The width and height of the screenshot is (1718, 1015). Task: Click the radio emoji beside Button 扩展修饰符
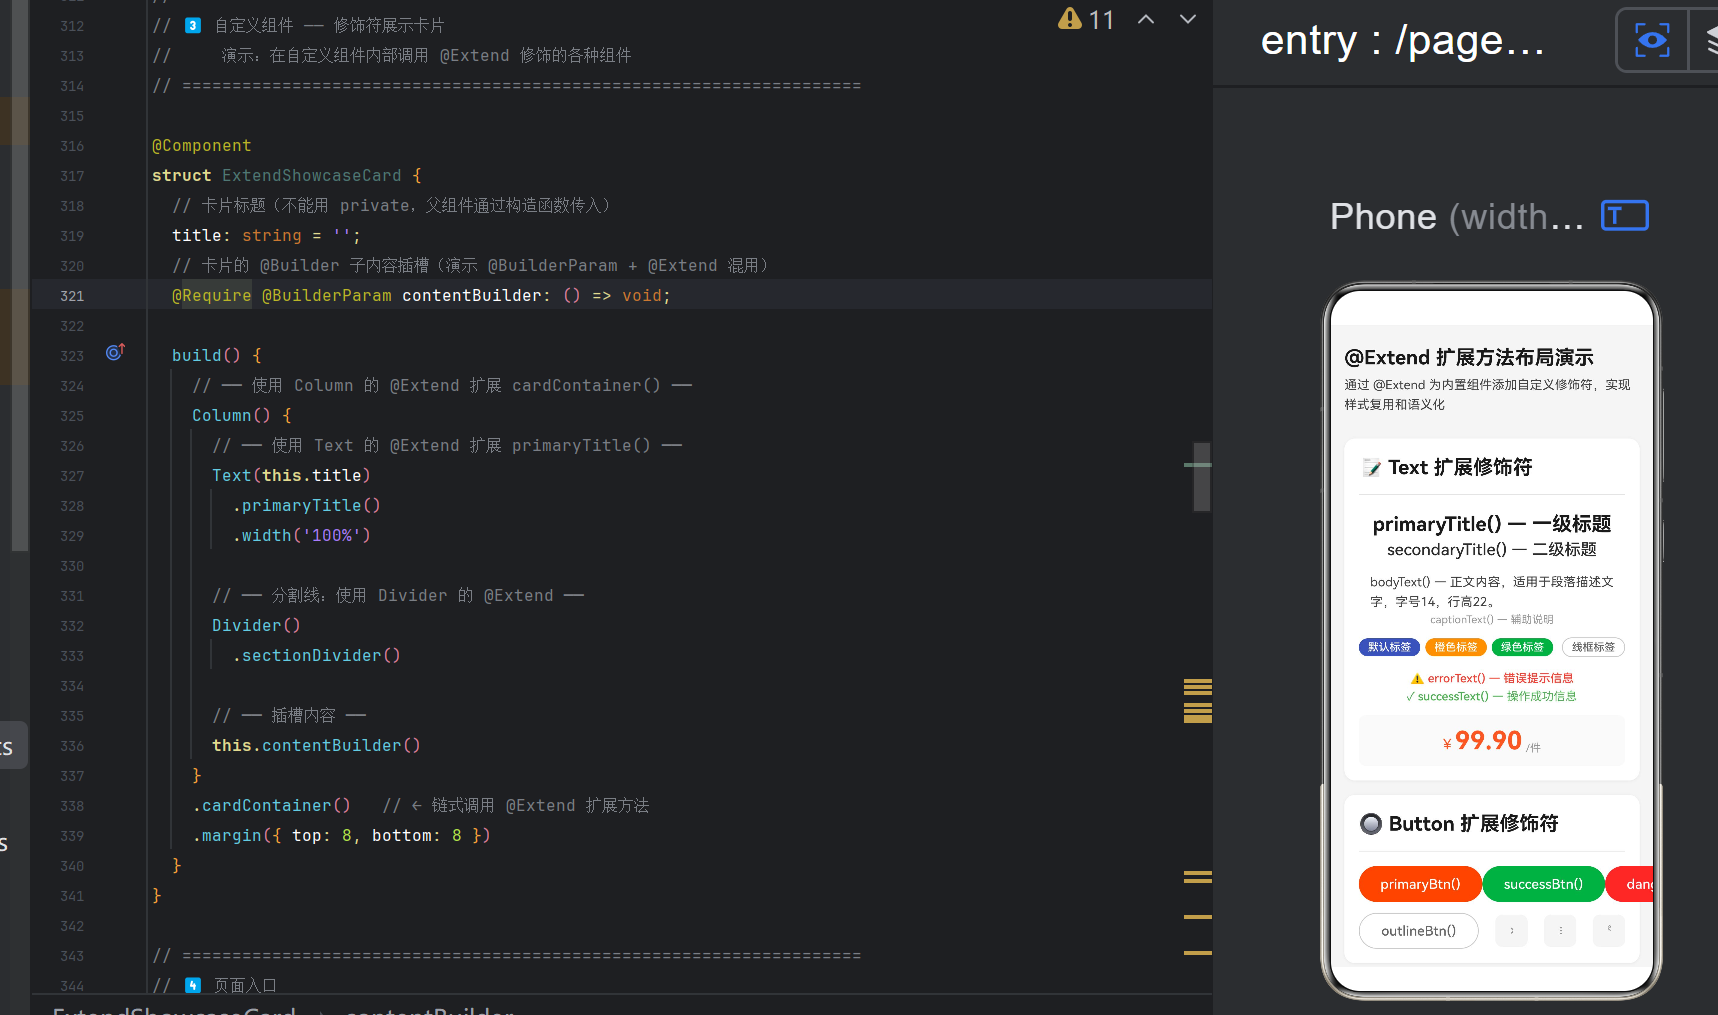(1371, 824)
